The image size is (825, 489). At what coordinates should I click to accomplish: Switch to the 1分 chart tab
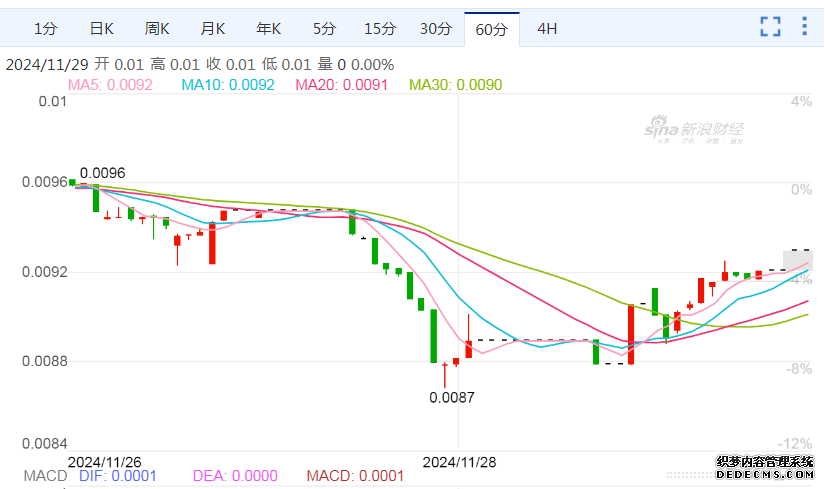[45, 28]
